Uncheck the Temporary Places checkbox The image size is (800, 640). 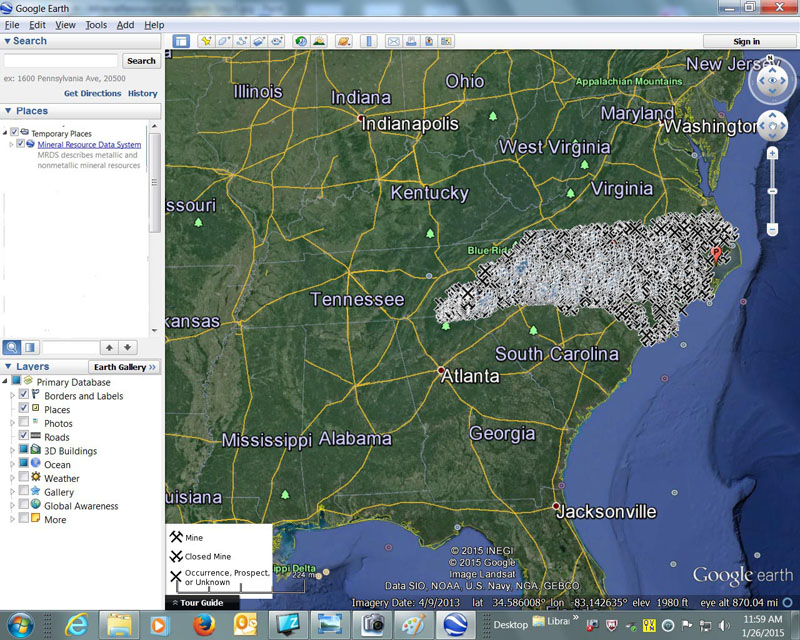tap(14, 132)
